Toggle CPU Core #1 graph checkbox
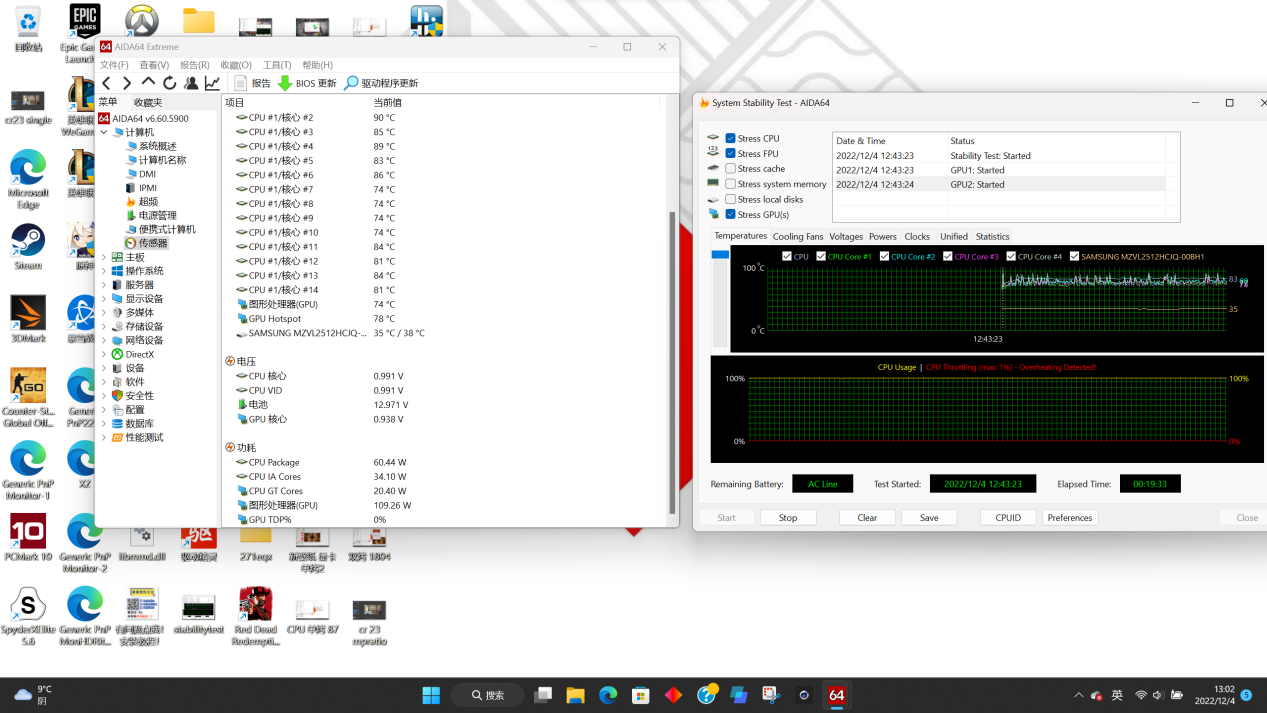1267x713 pixels. pyautogui.click(x=822, y=257)
